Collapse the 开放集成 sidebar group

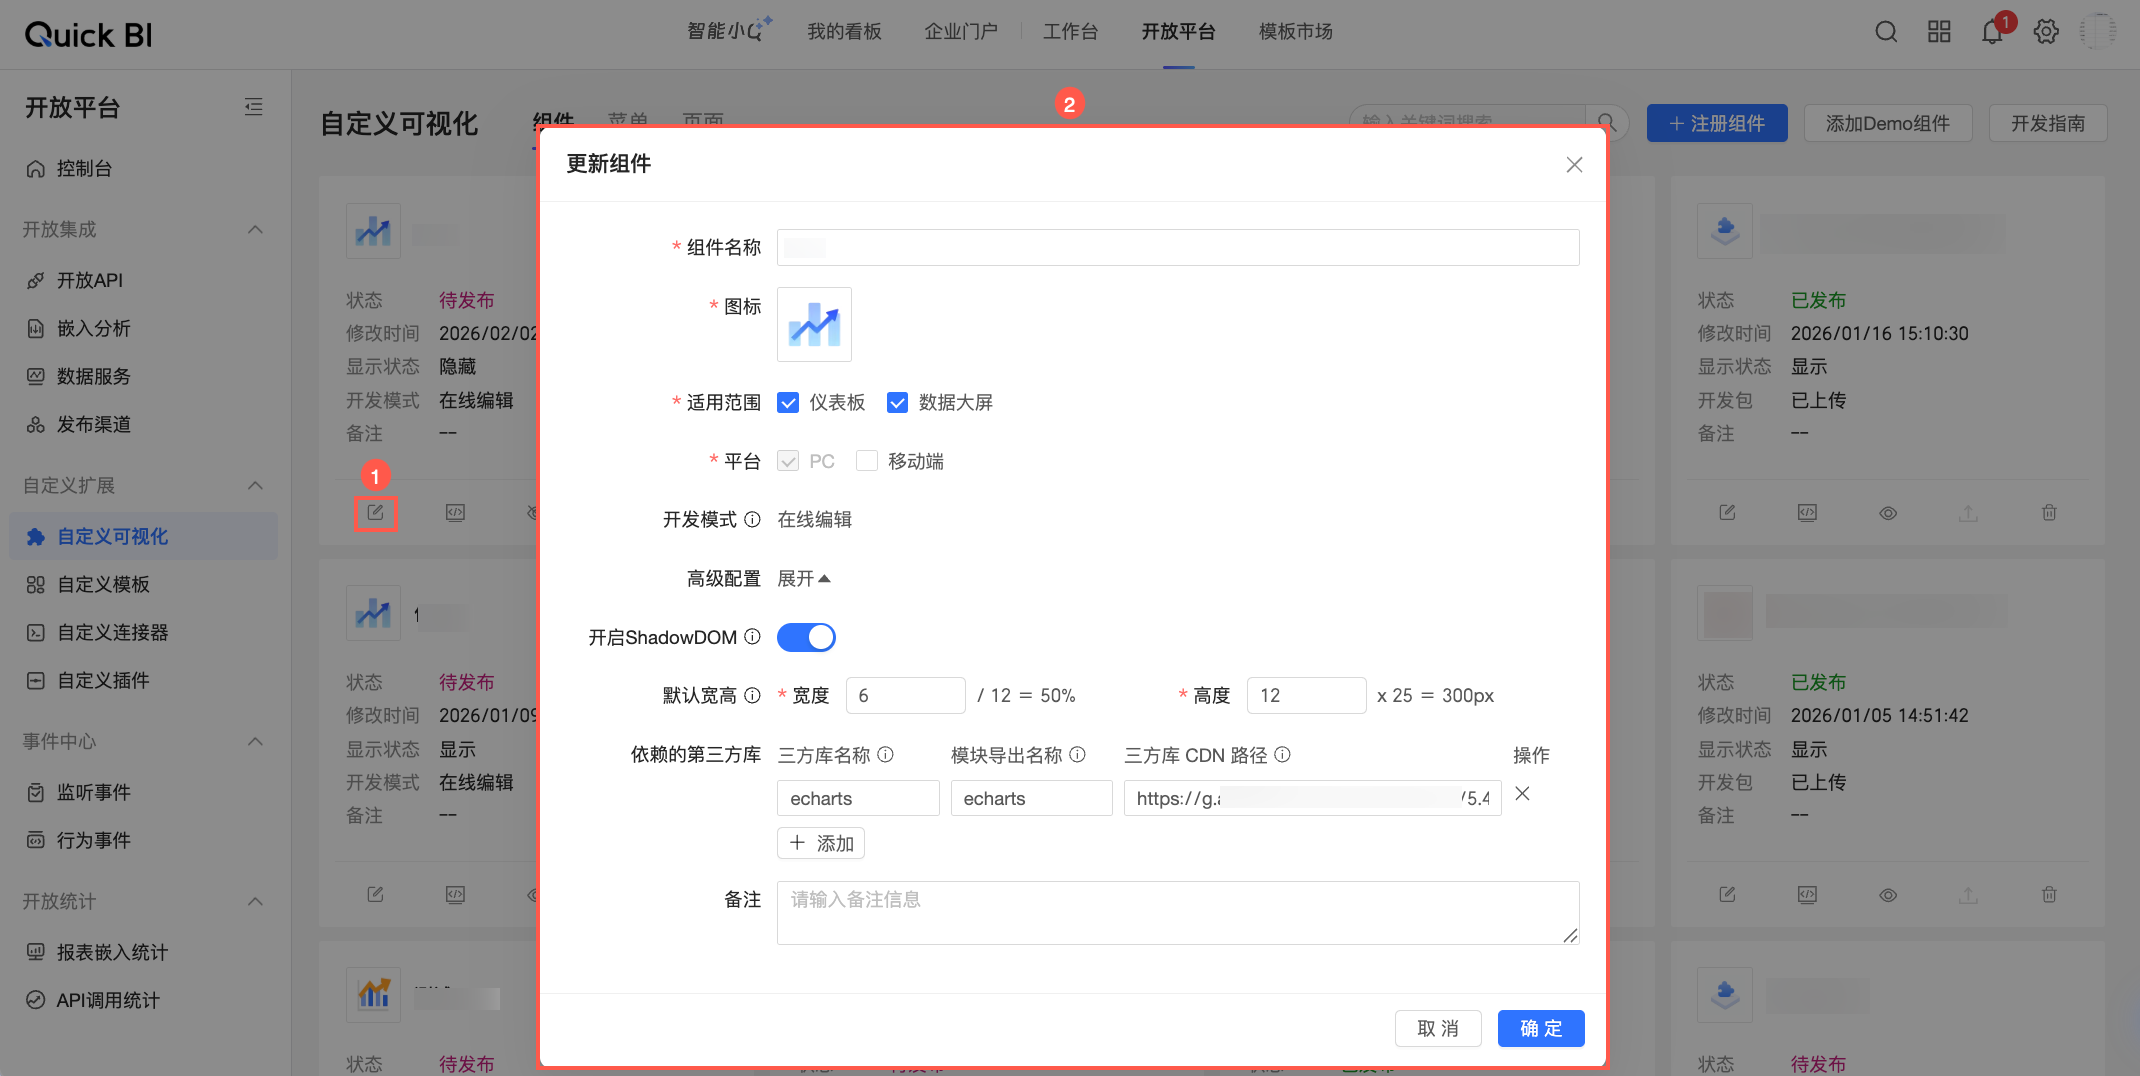[255, 229]
